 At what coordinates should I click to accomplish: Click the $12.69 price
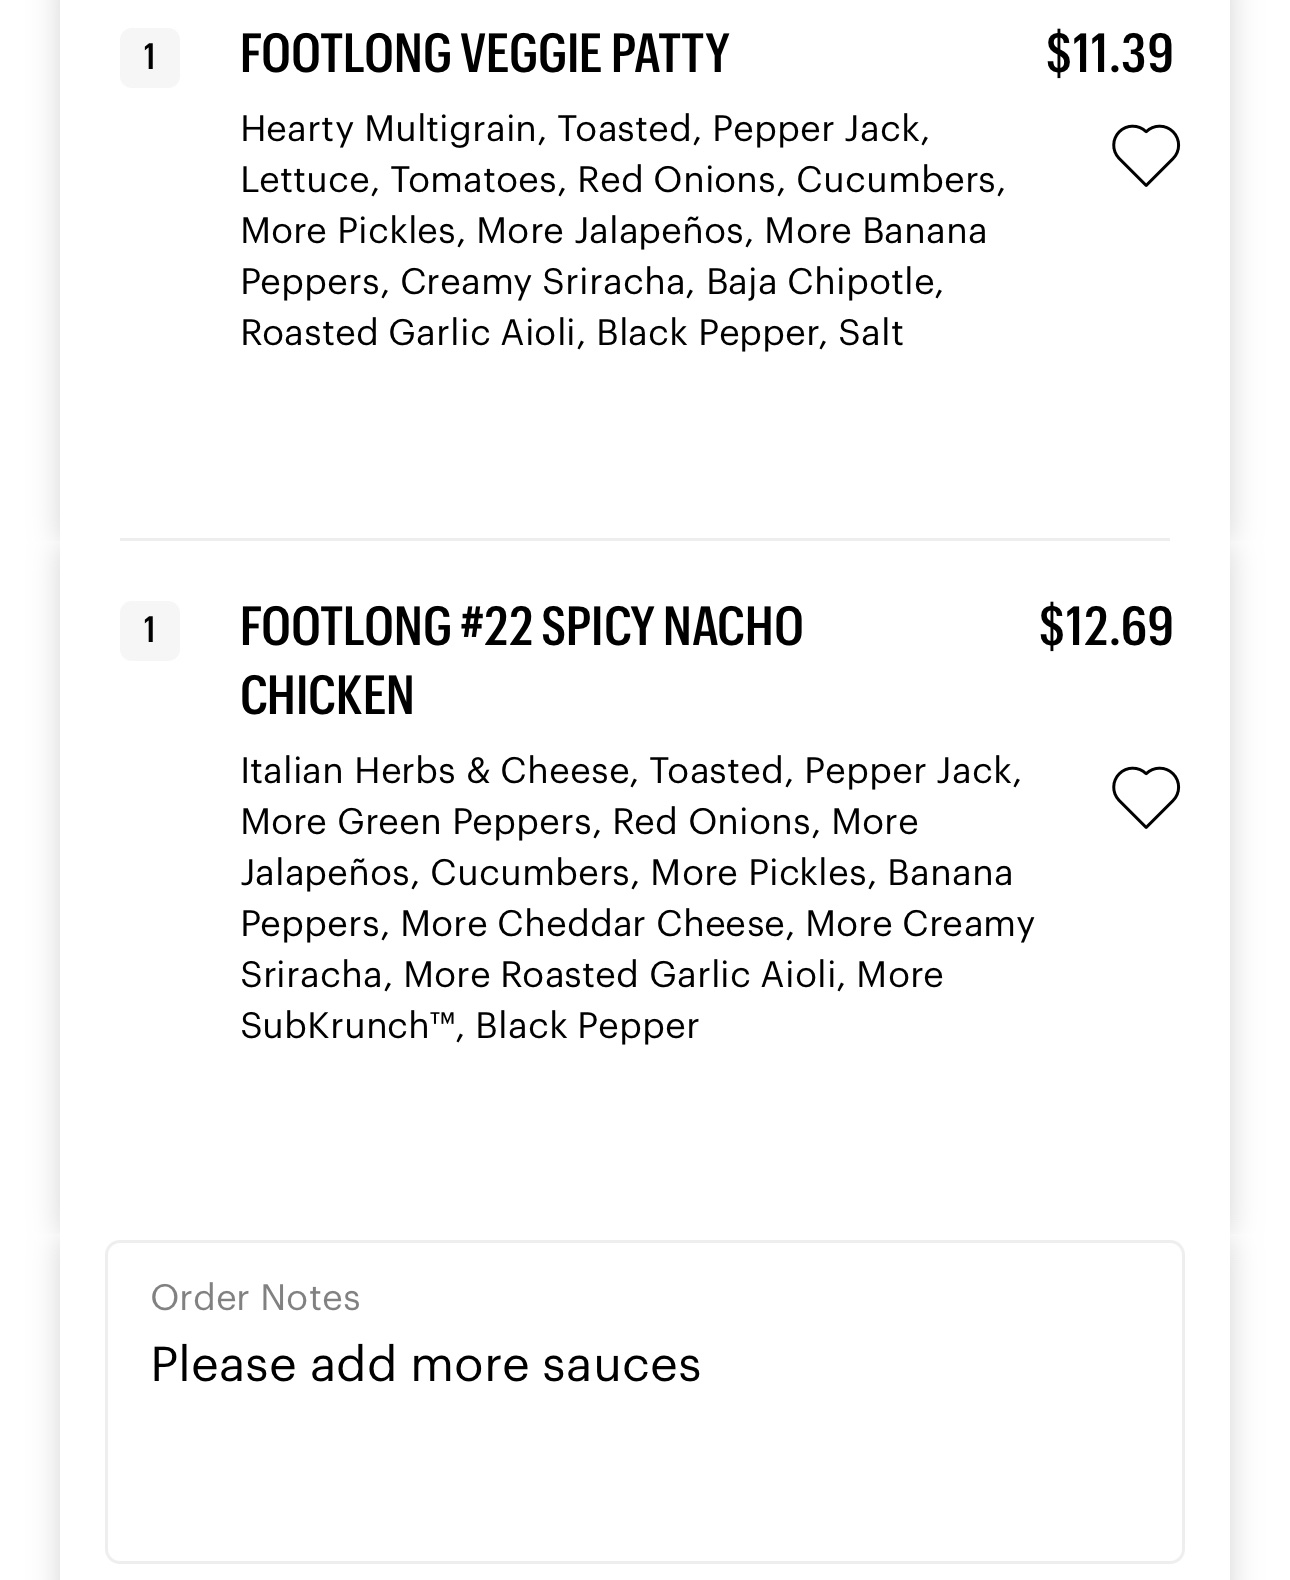pos(1105,627)
